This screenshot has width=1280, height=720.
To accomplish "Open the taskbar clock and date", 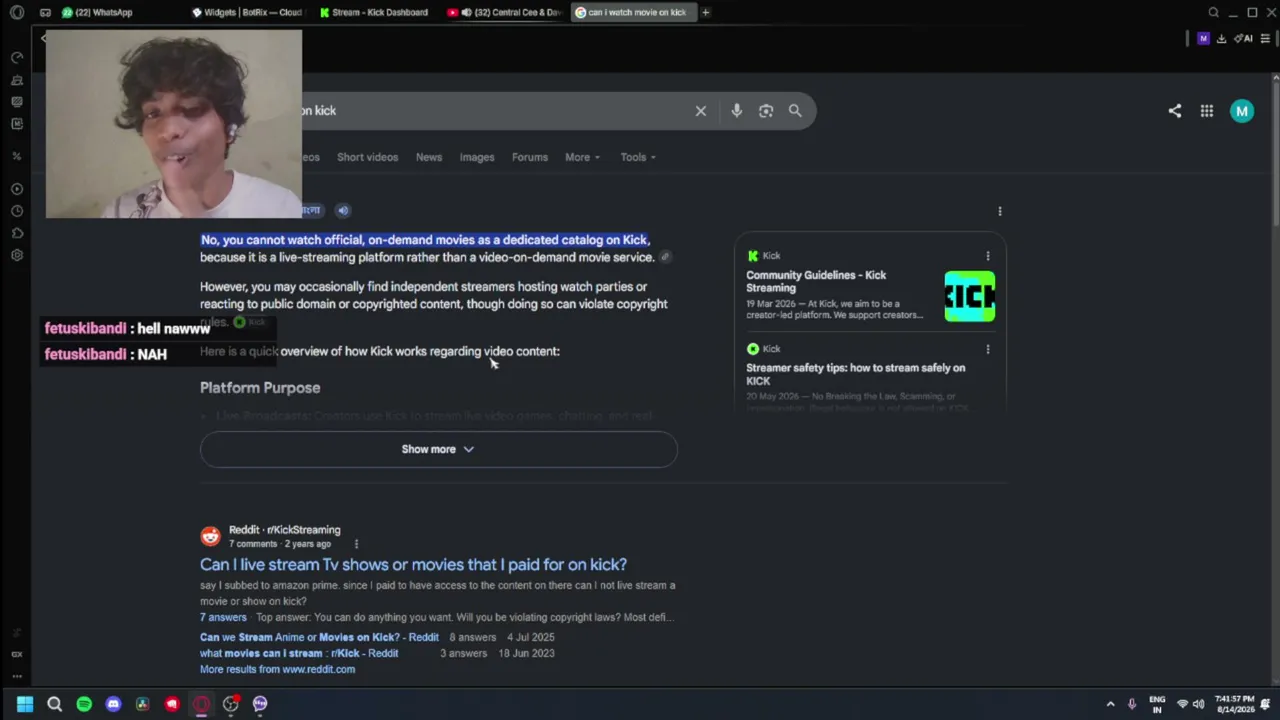I will 1234,704.
